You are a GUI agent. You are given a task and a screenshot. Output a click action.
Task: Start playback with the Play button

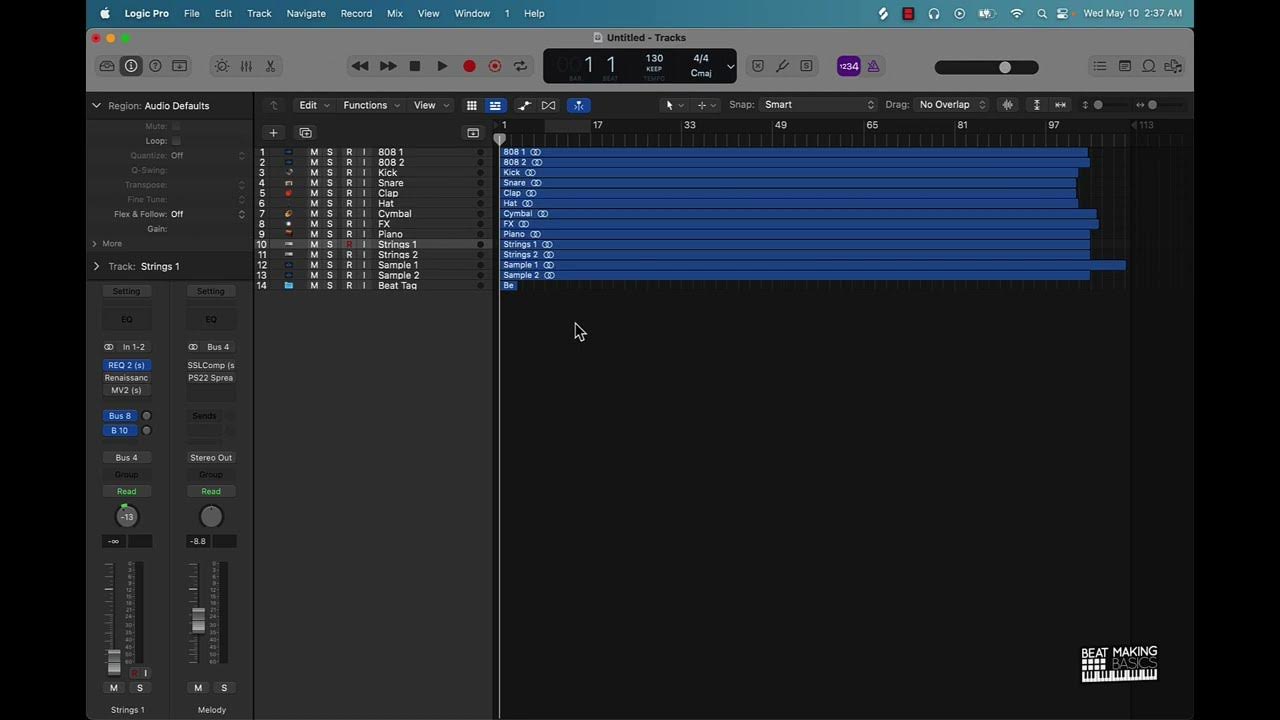pos(442,66)
